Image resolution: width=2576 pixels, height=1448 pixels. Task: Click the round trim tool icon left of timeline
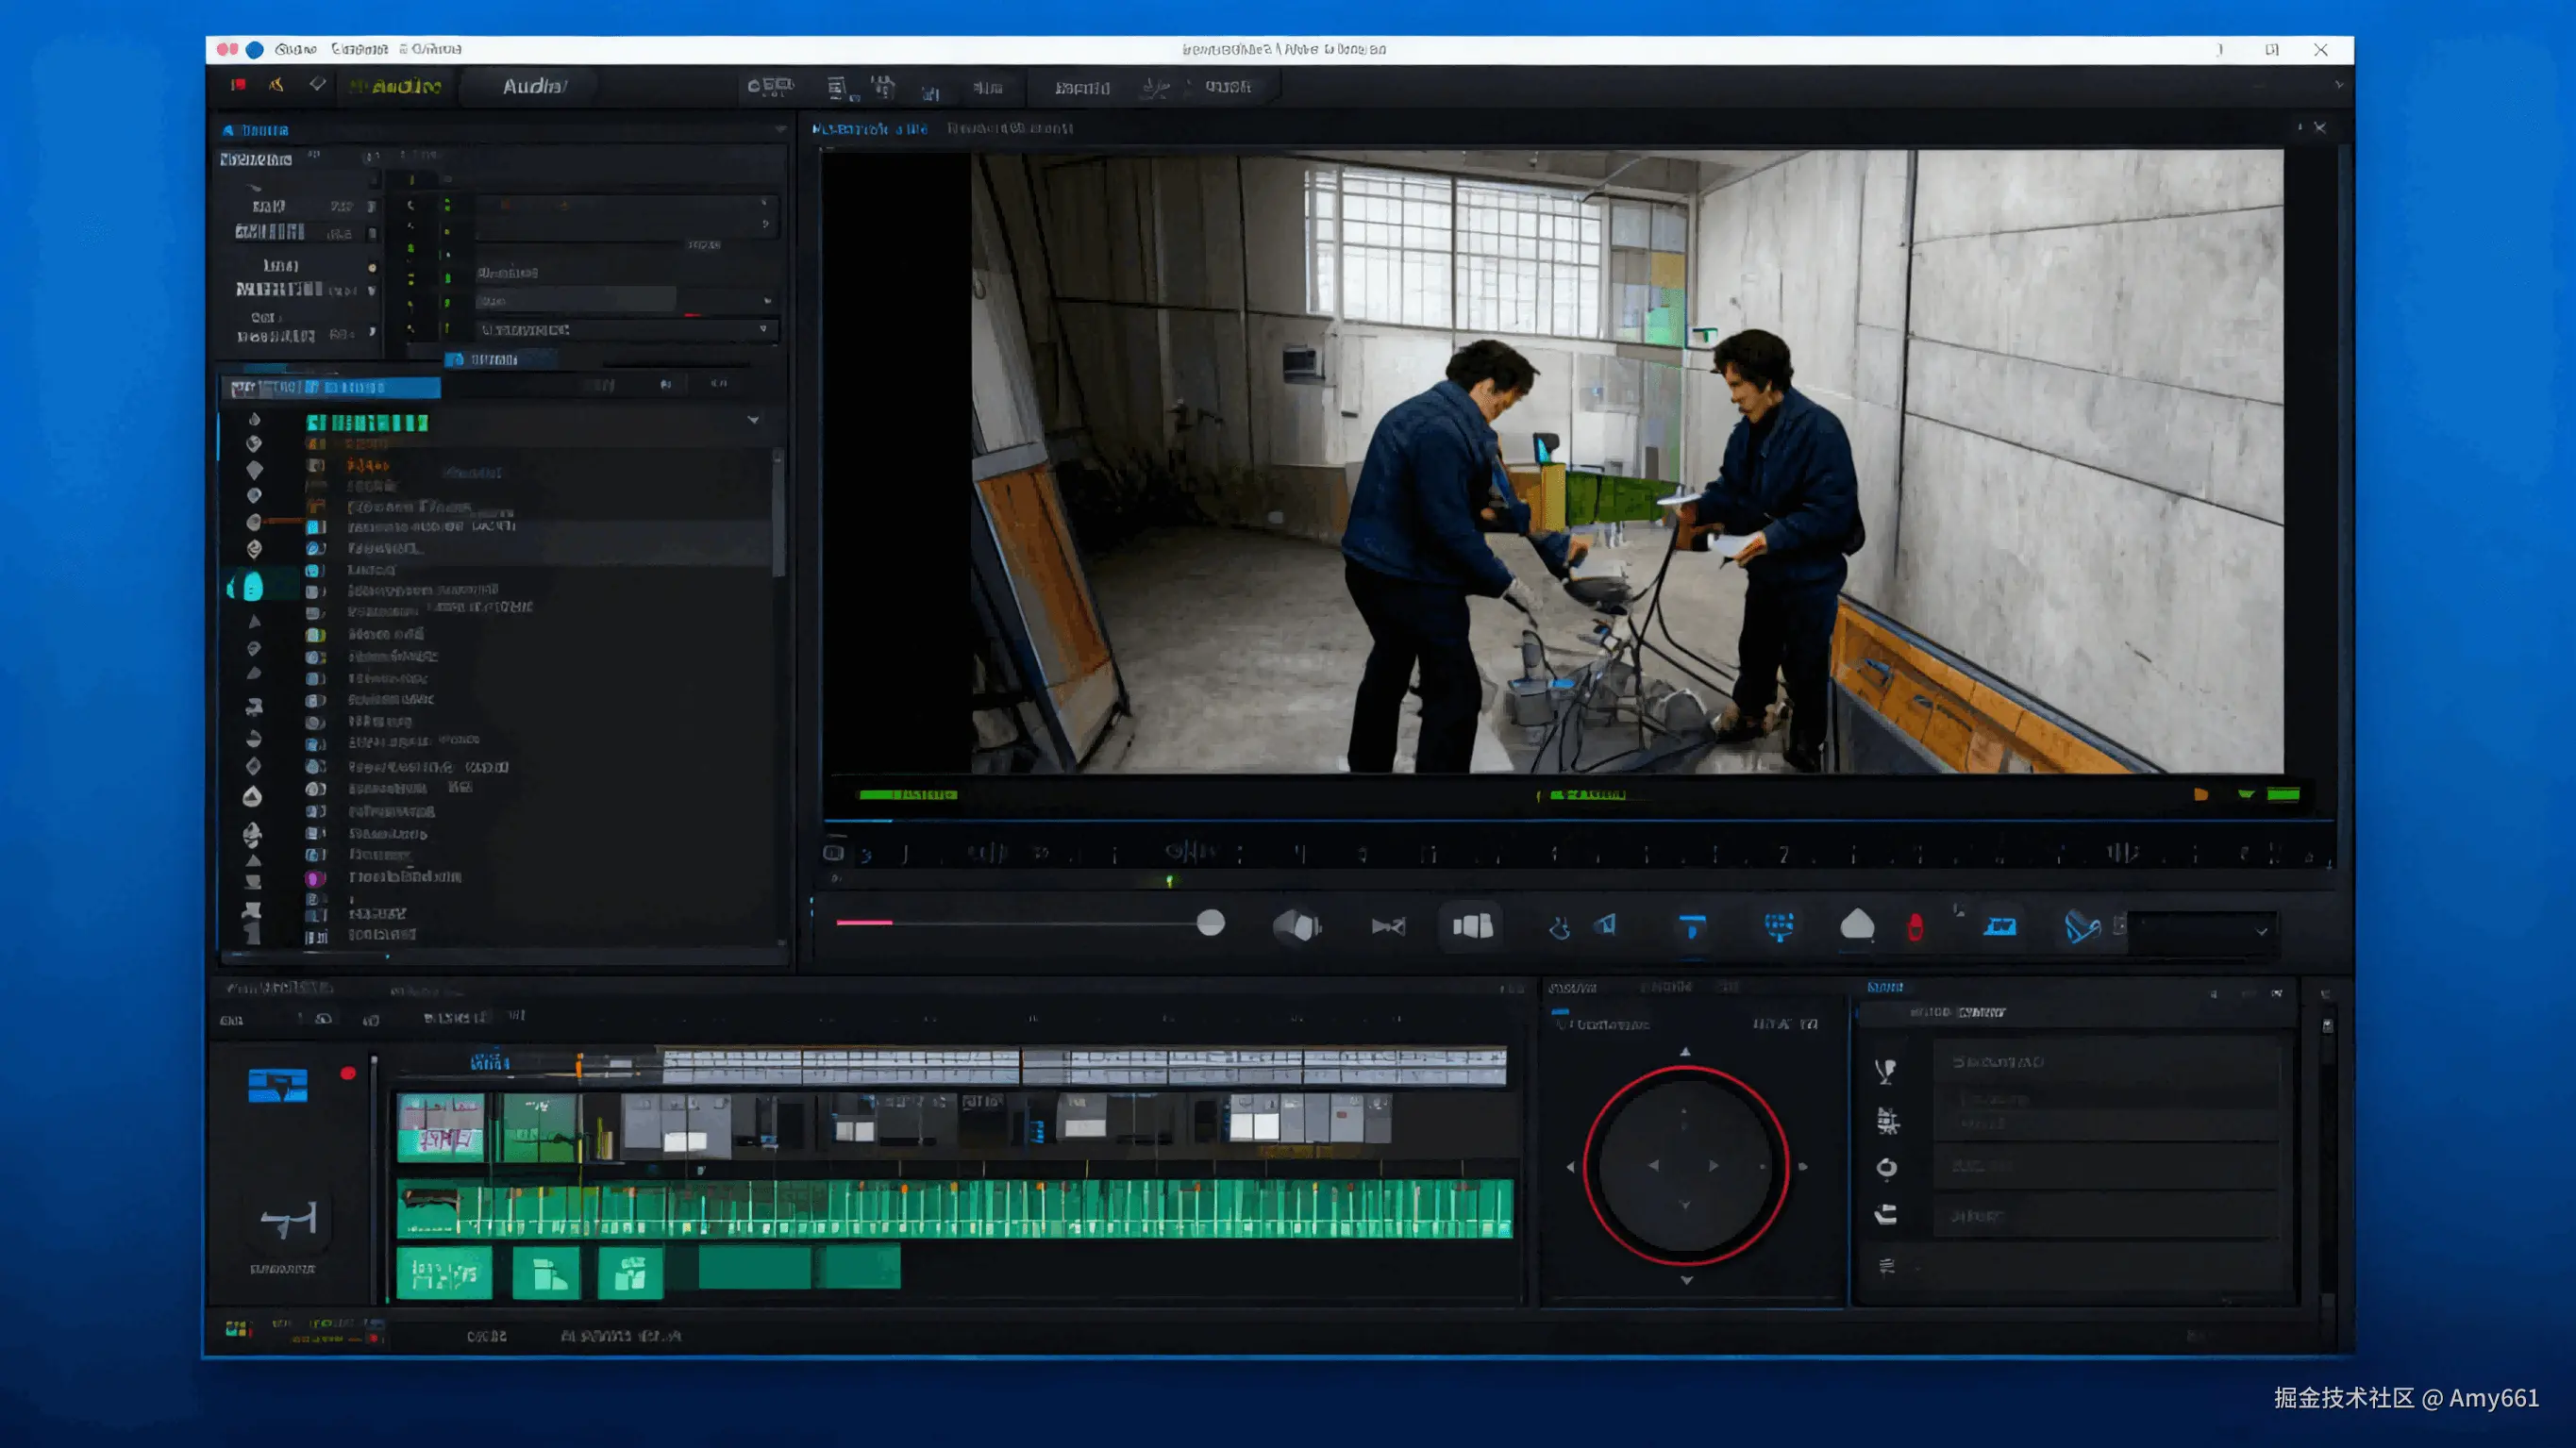(x=289, y=1220)
